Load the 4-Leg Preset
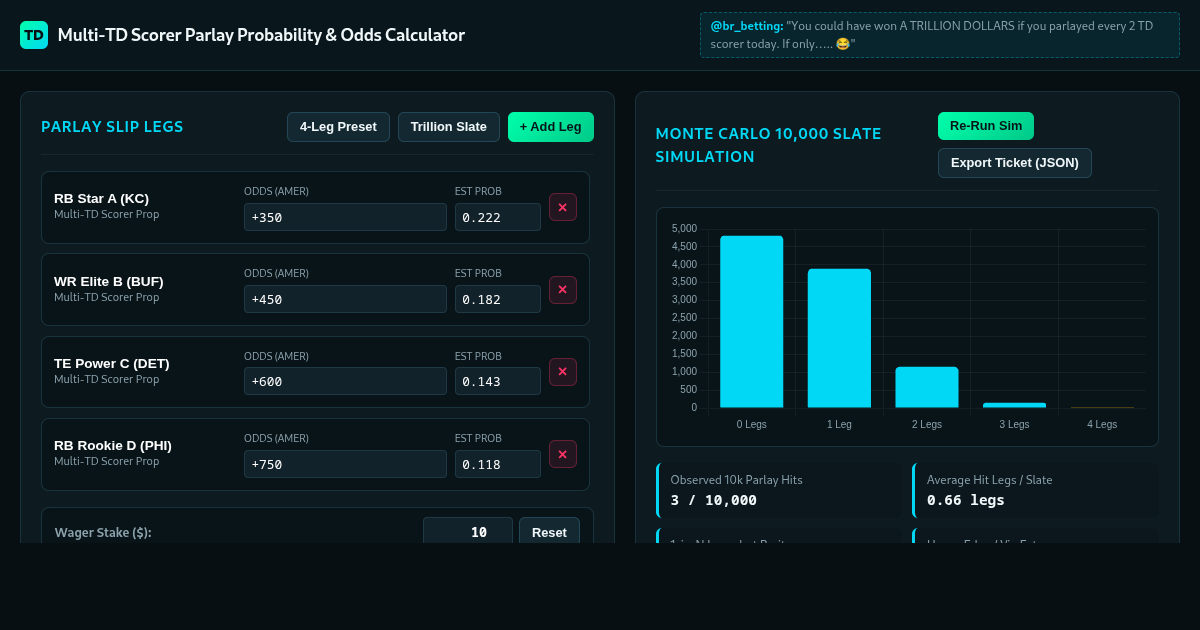This screenshot has width=1200, height=630. click(x=338, y=127)
